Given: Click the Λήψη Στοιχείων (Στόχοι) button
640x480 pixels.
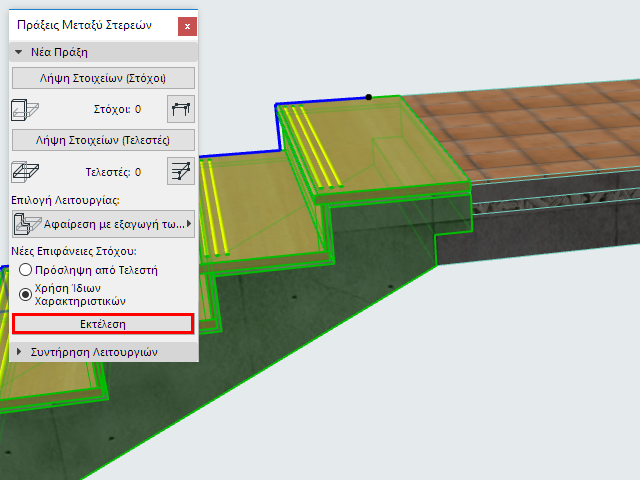Looking at the screenshot, I should click(103, 78).
